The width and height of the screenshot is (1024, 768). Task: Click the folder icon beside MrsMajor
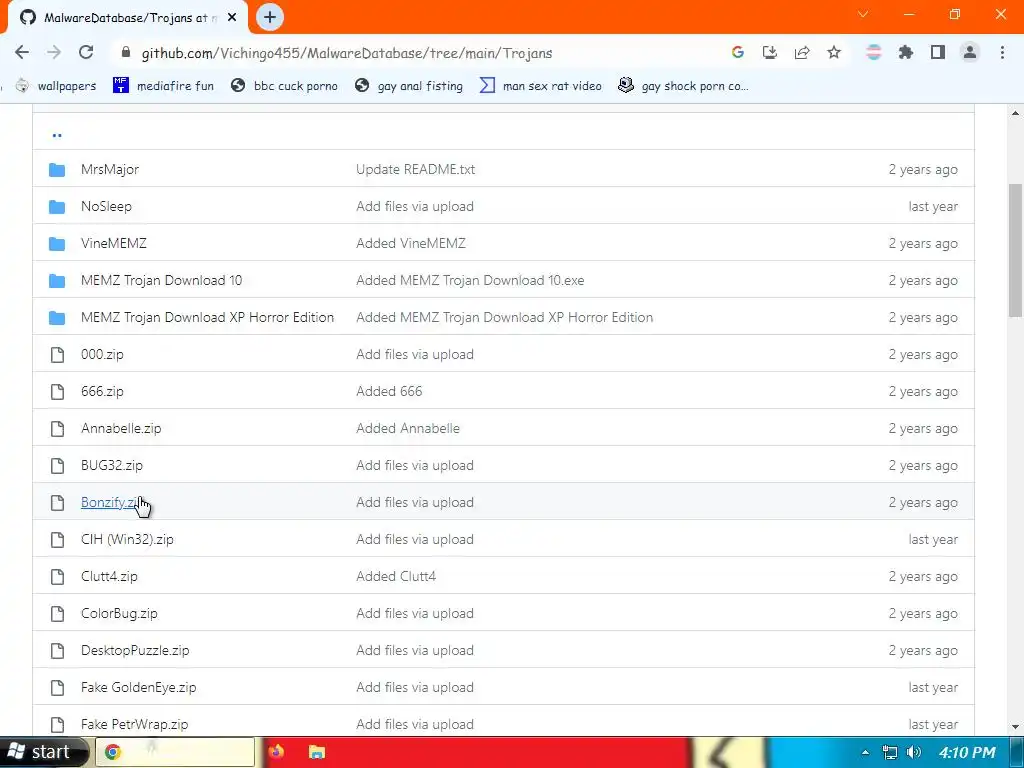[57, 170]
